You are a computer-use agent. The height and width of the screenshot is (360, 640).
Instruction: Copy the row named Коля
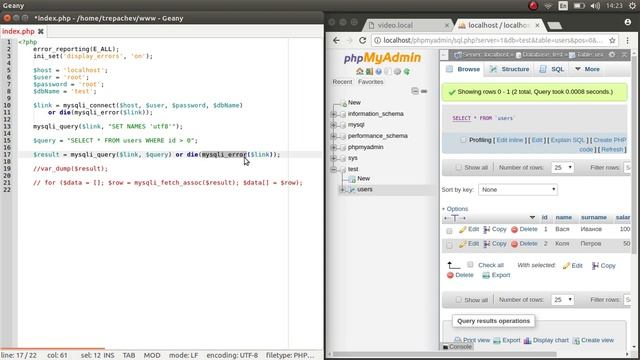tap(495, 244)
